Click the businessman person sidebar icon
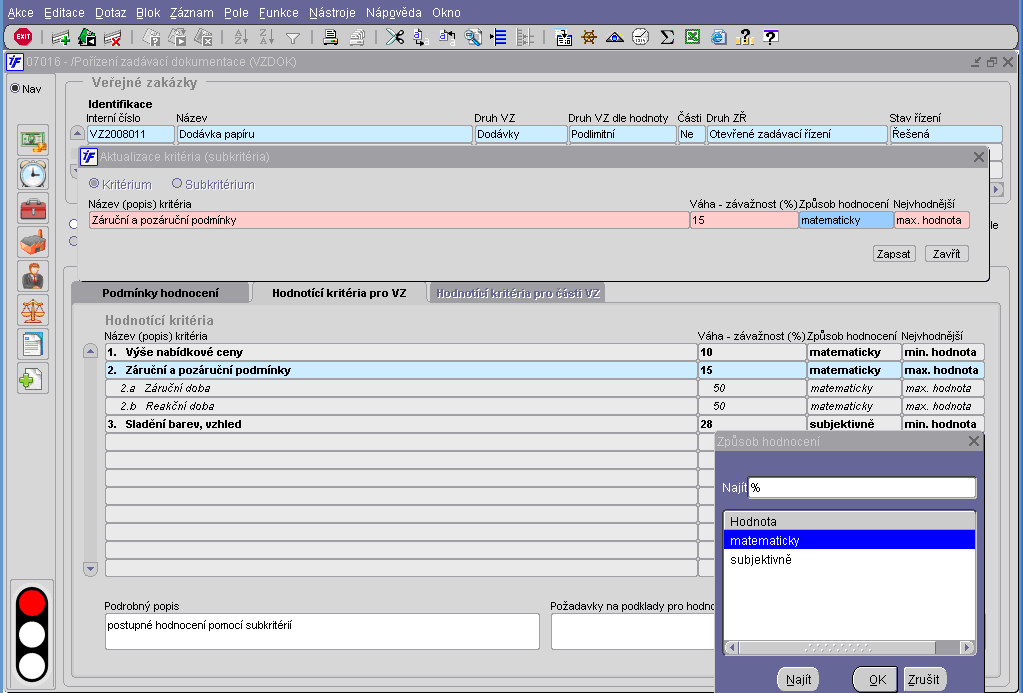The image size is (1023, 693). coord(33,276)
